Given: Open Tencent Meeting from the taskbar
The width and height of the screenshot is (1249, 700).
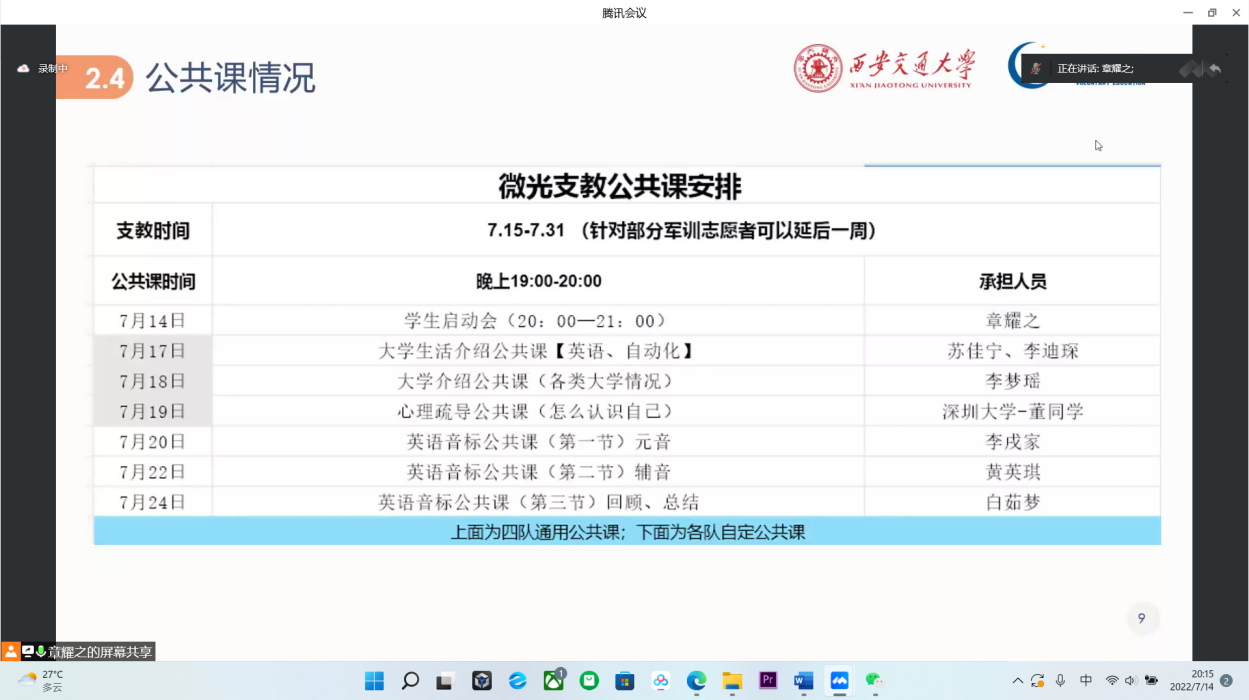Looking at the screenshot, I should coord(839,681).
